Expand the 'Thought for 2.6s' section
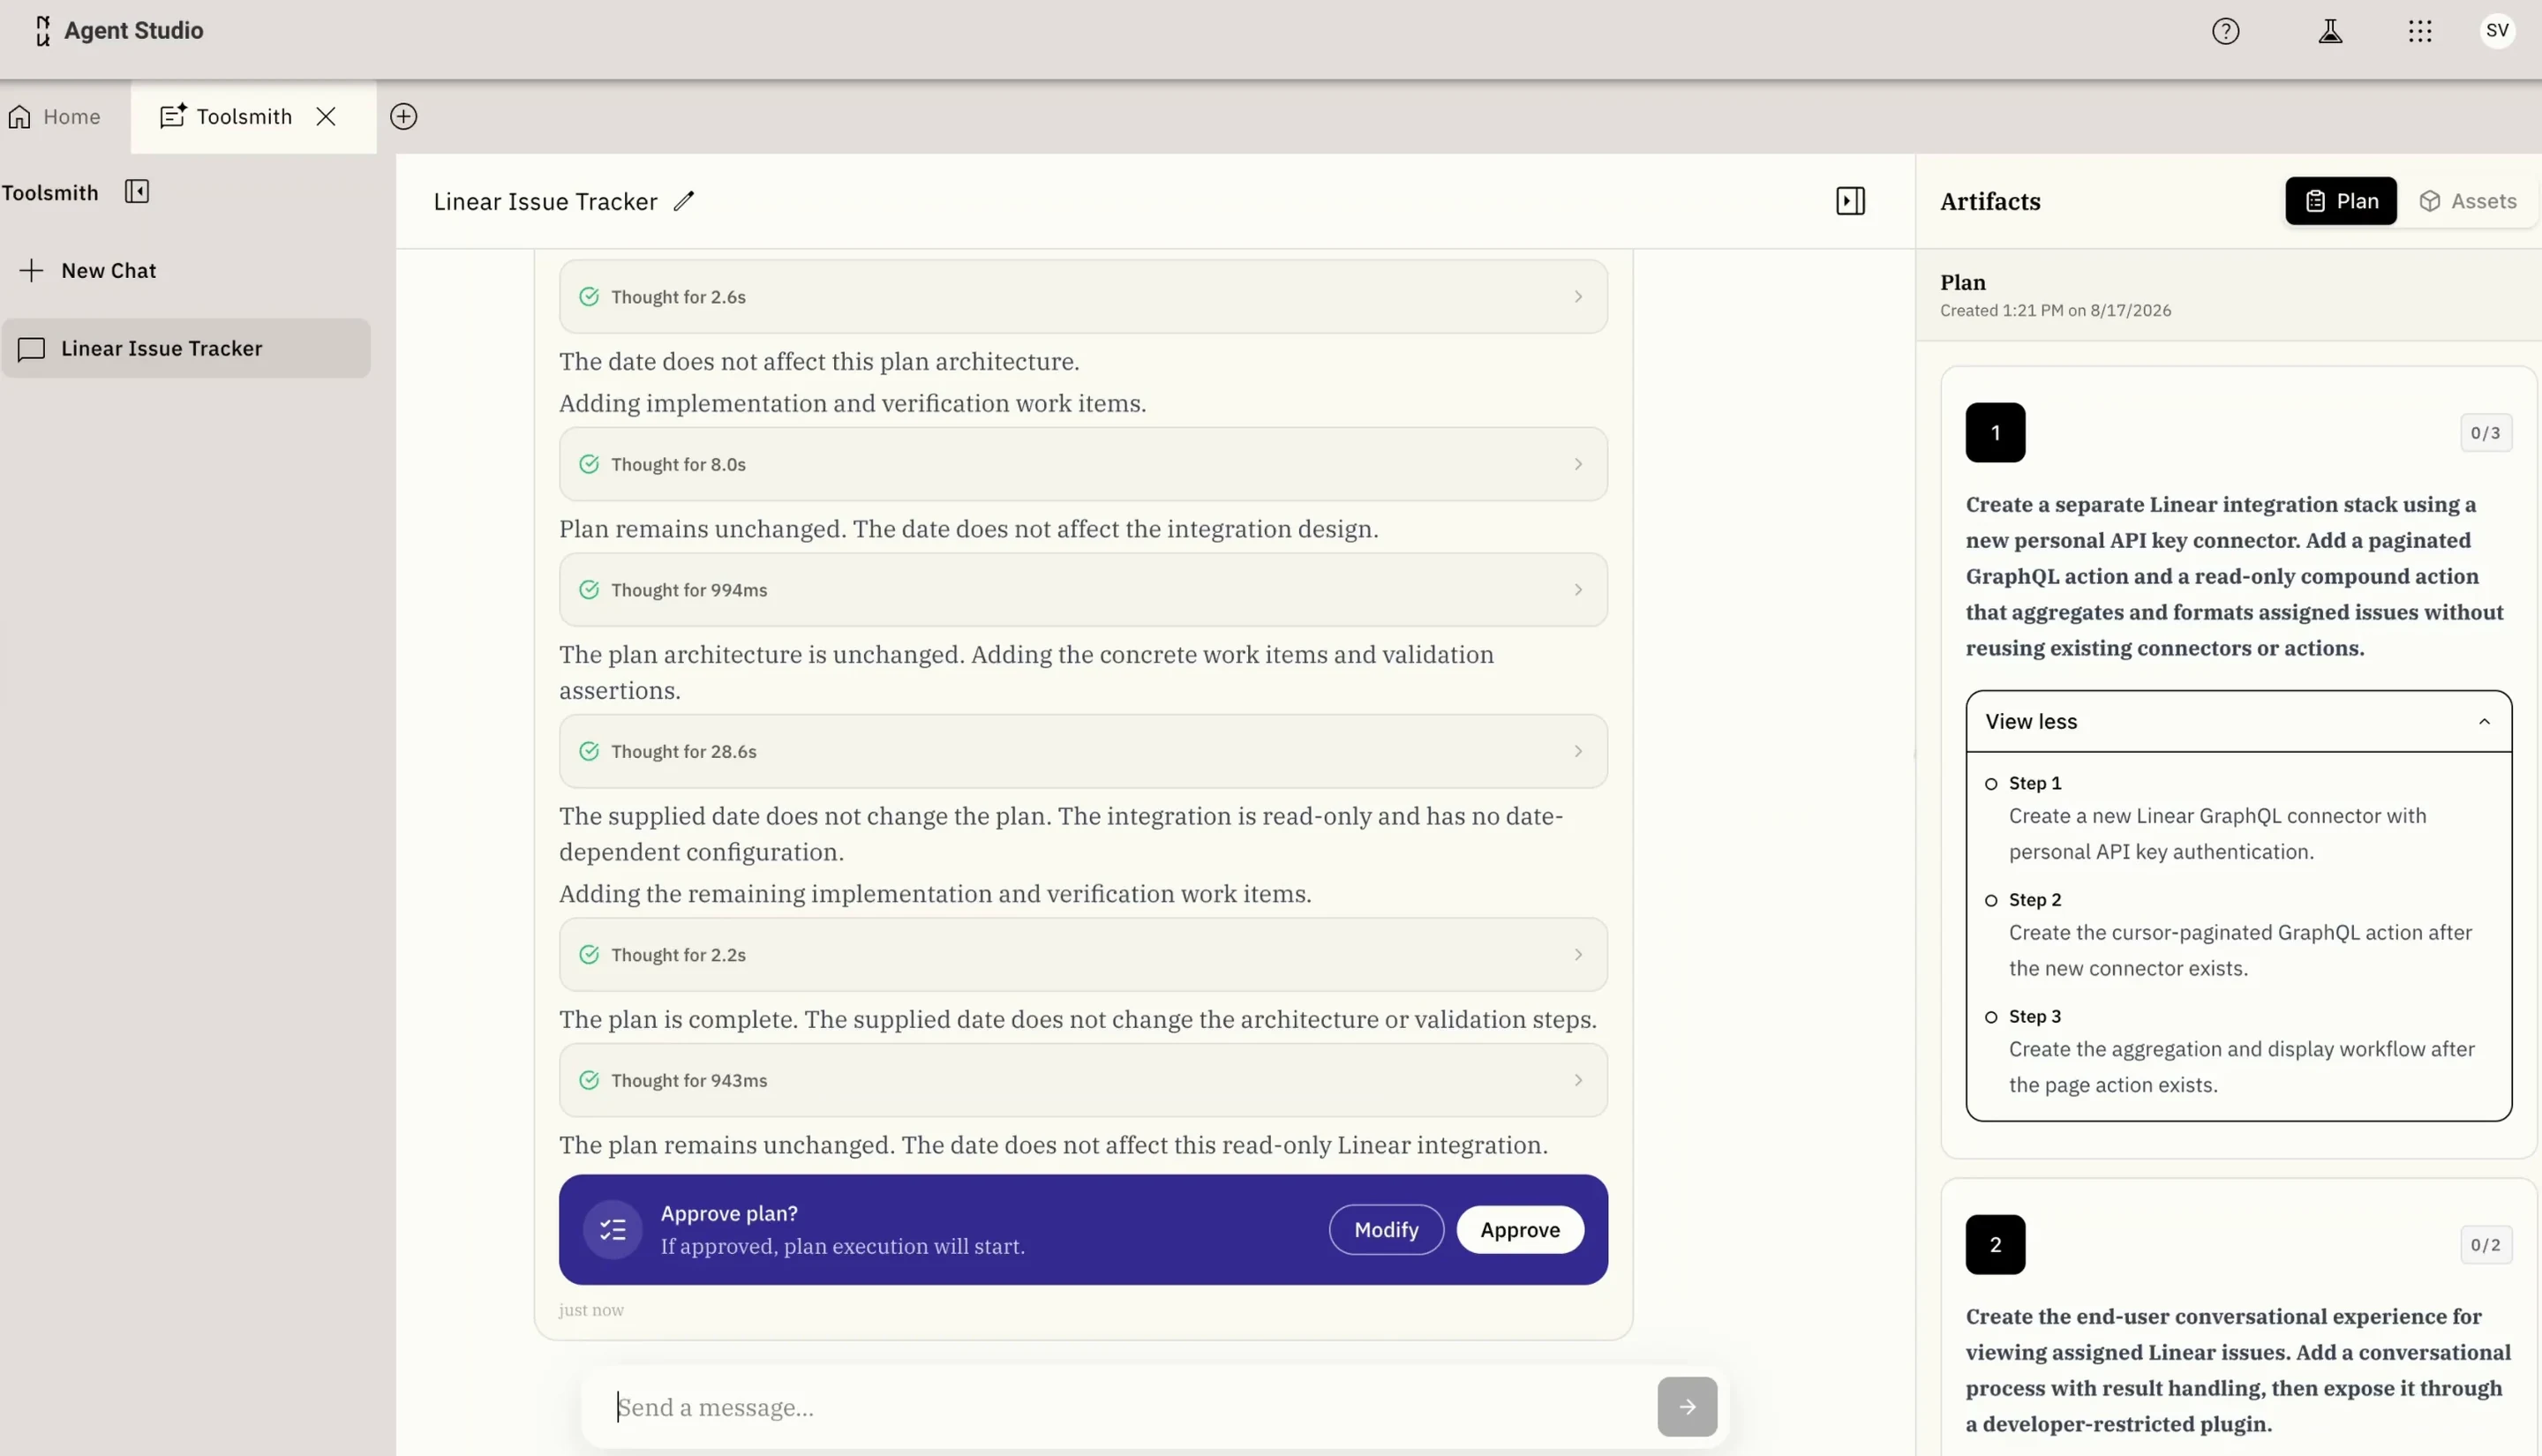 [1083, 297]
